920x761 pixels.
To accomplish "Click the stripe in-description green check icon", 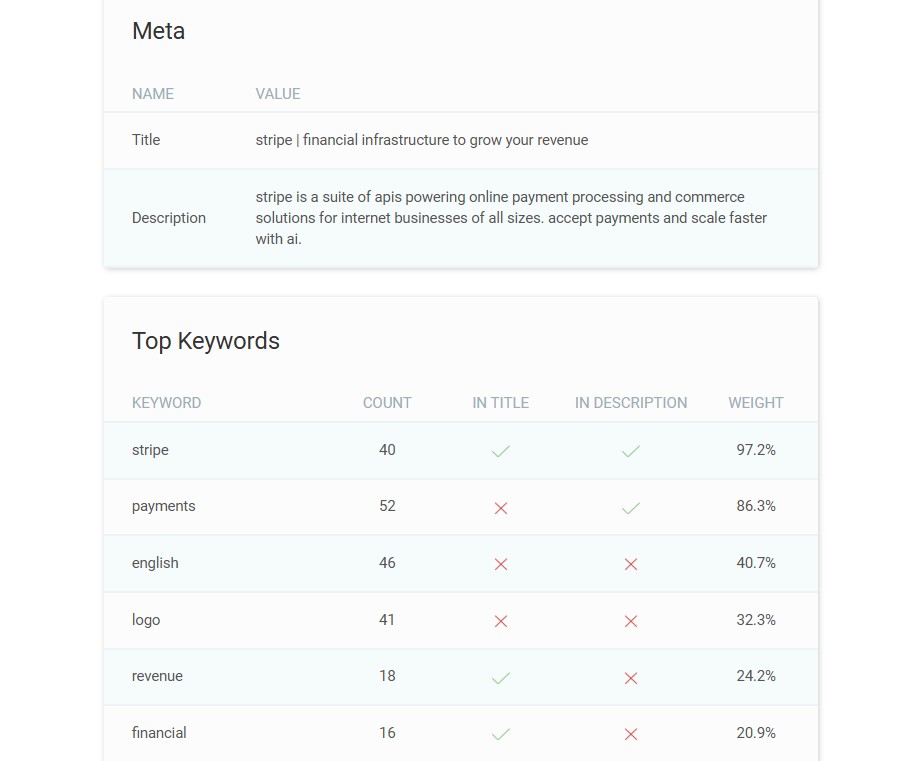I will [631, 451].
